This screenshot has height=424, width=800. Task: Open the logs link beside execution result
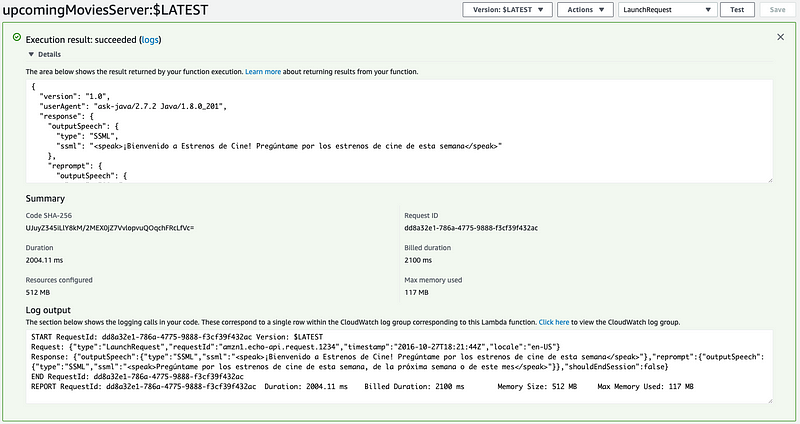(x=150, y=39)
